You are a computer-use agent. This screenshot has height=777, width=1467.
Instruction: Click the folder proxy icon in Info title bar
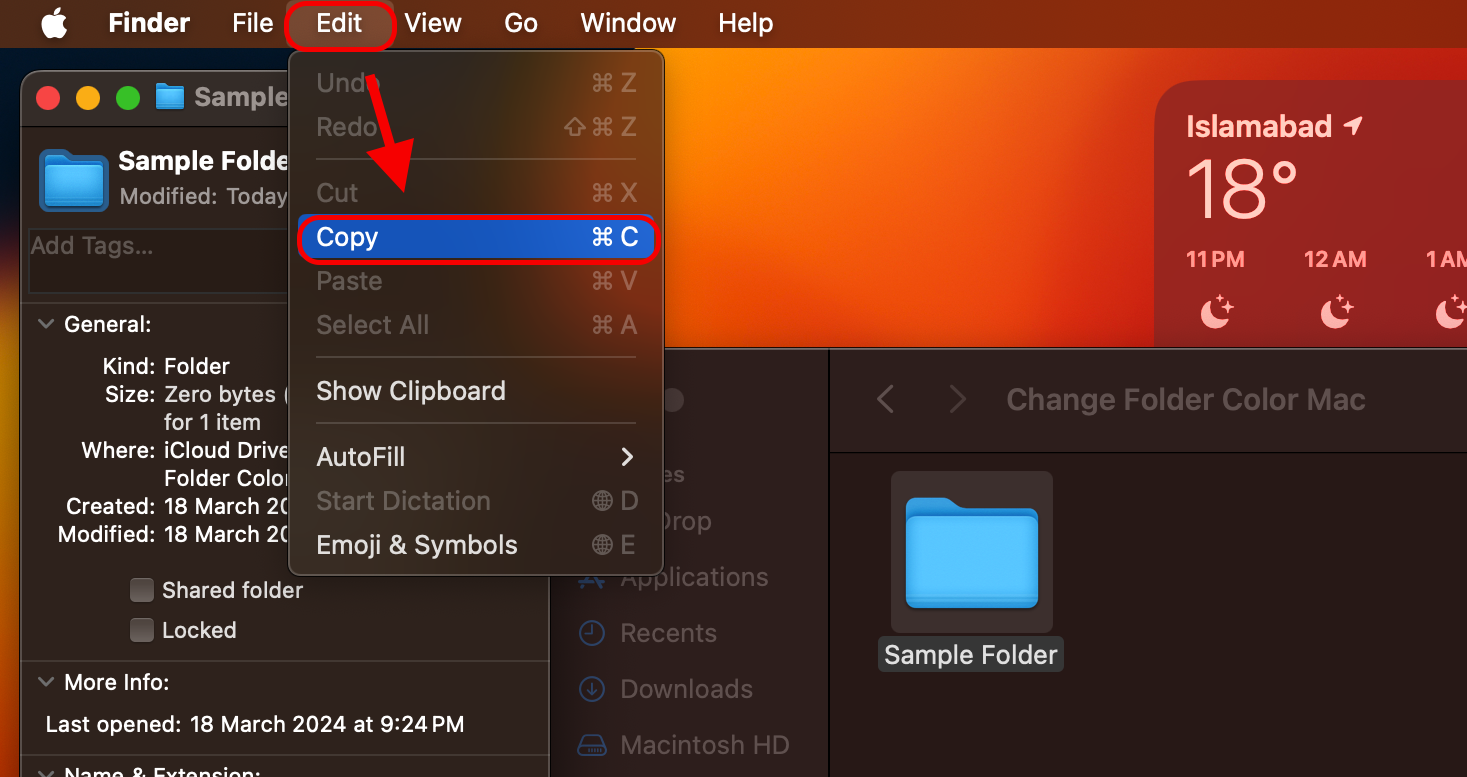[170, 97]
